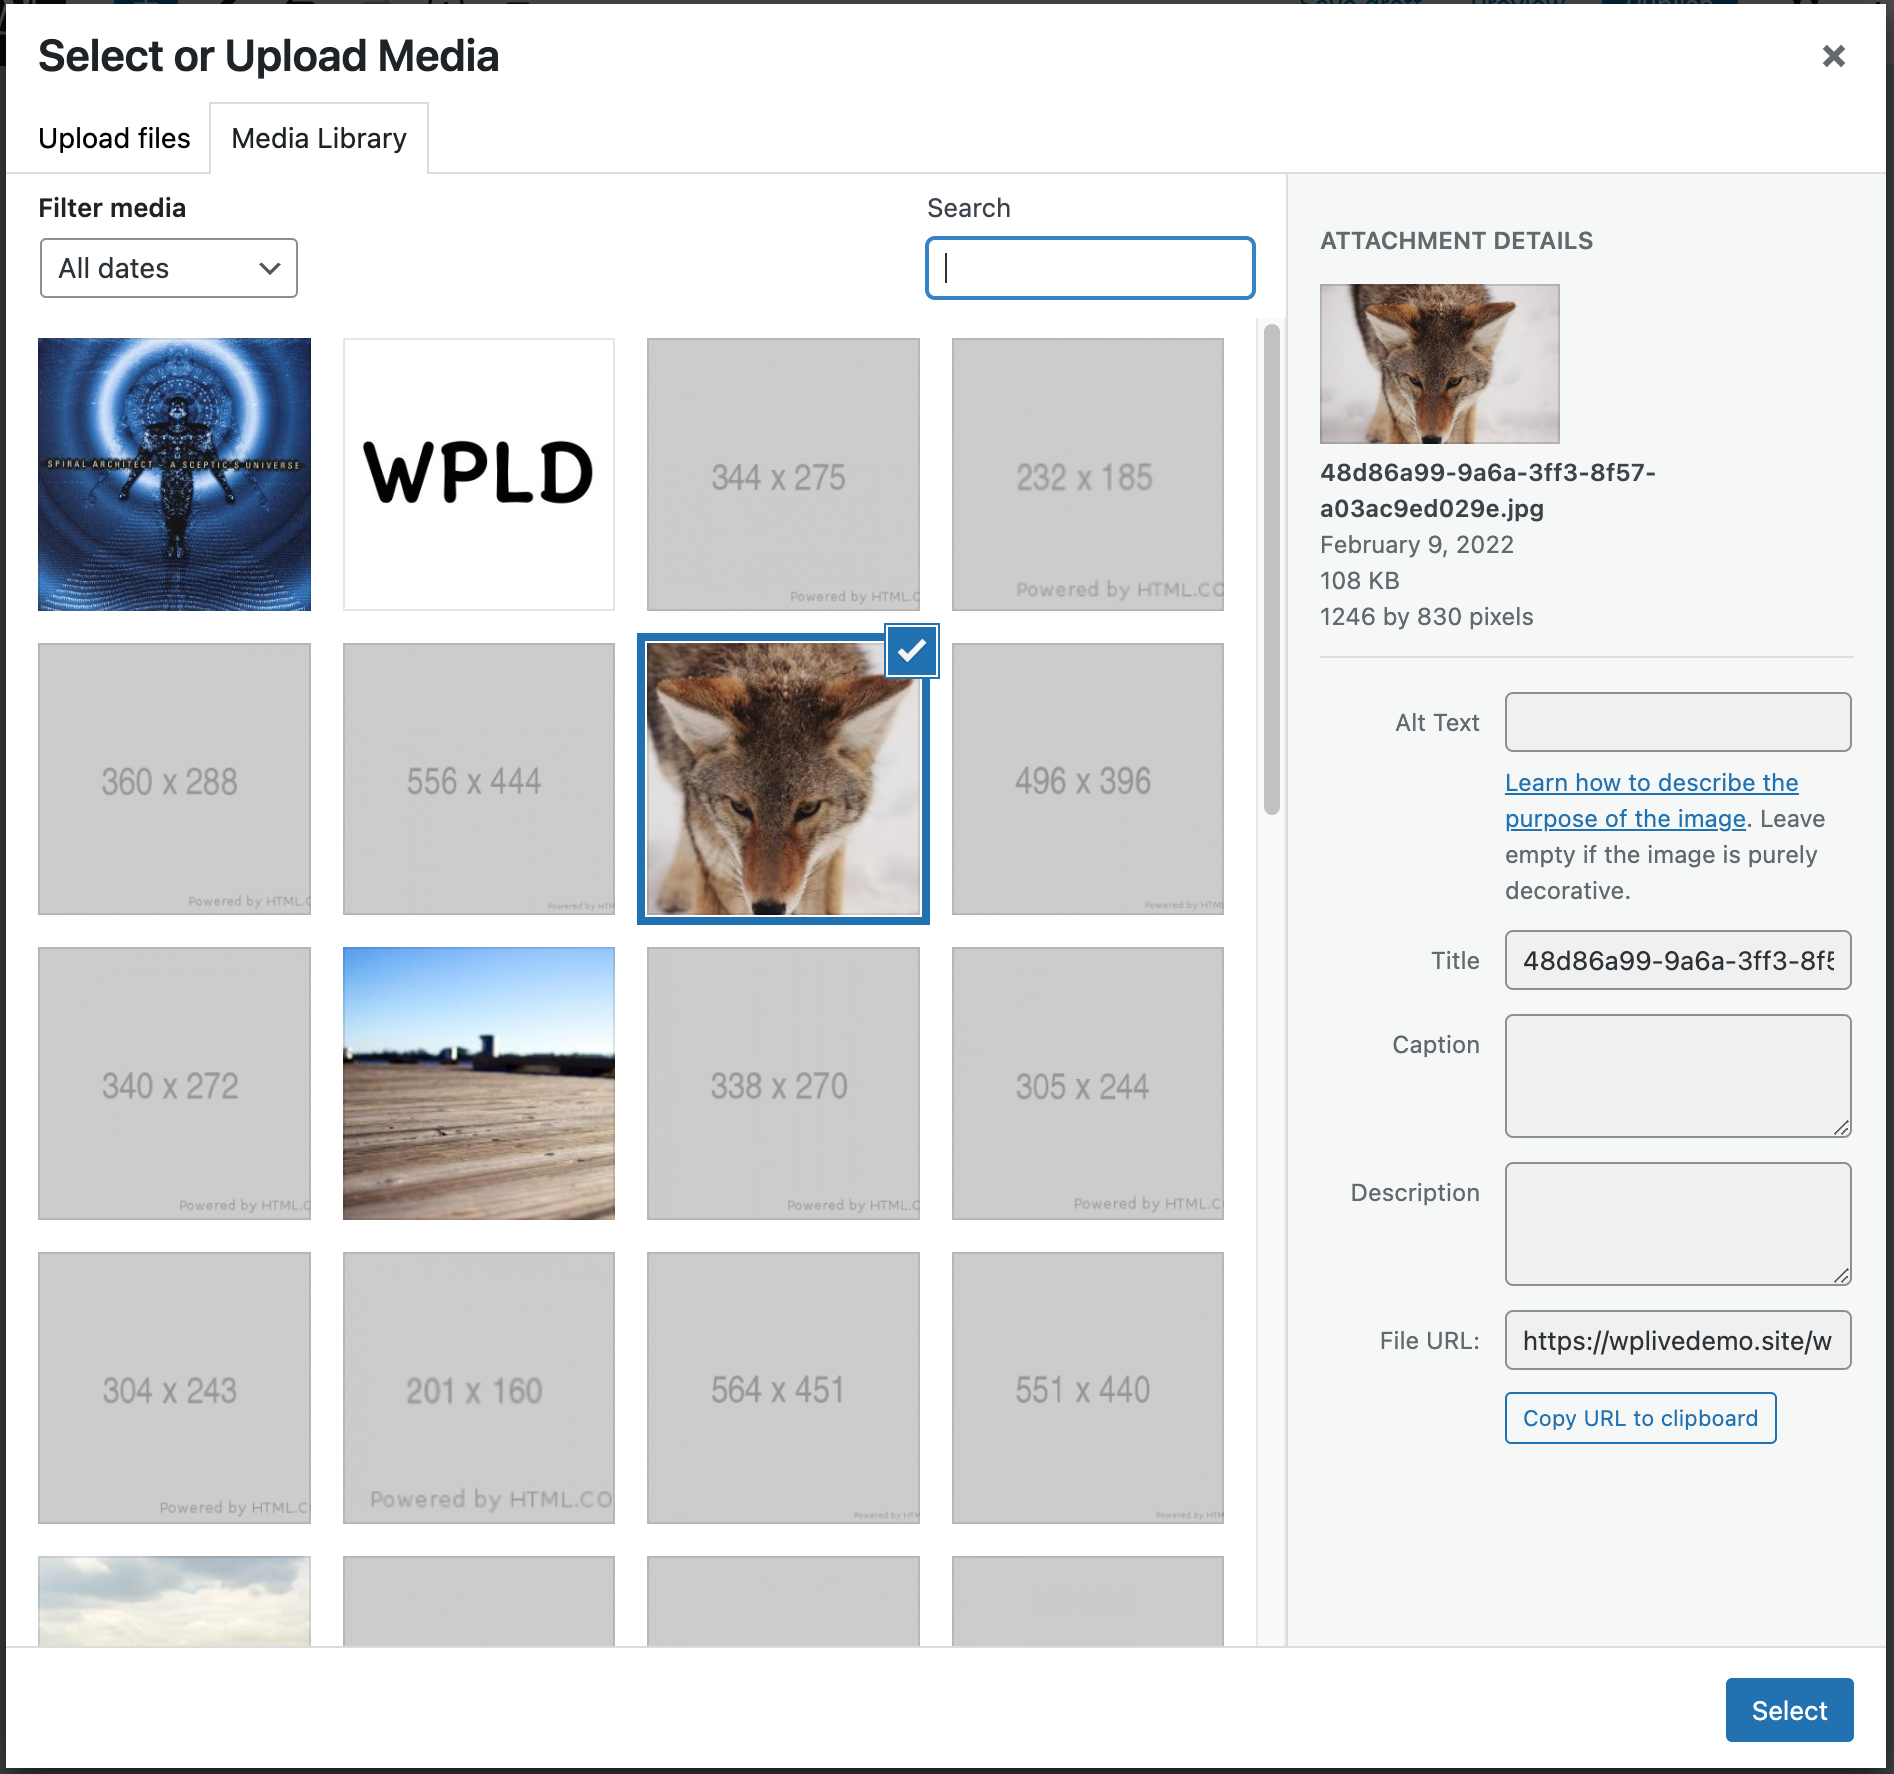Click inside the Search media field
The image size is (1894, 1774).
tap(1089, 268)
